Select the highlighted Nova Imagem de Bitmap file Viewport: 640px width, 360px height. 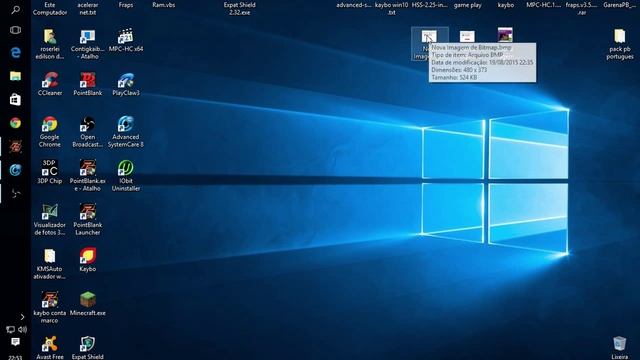tap(429, 43)
